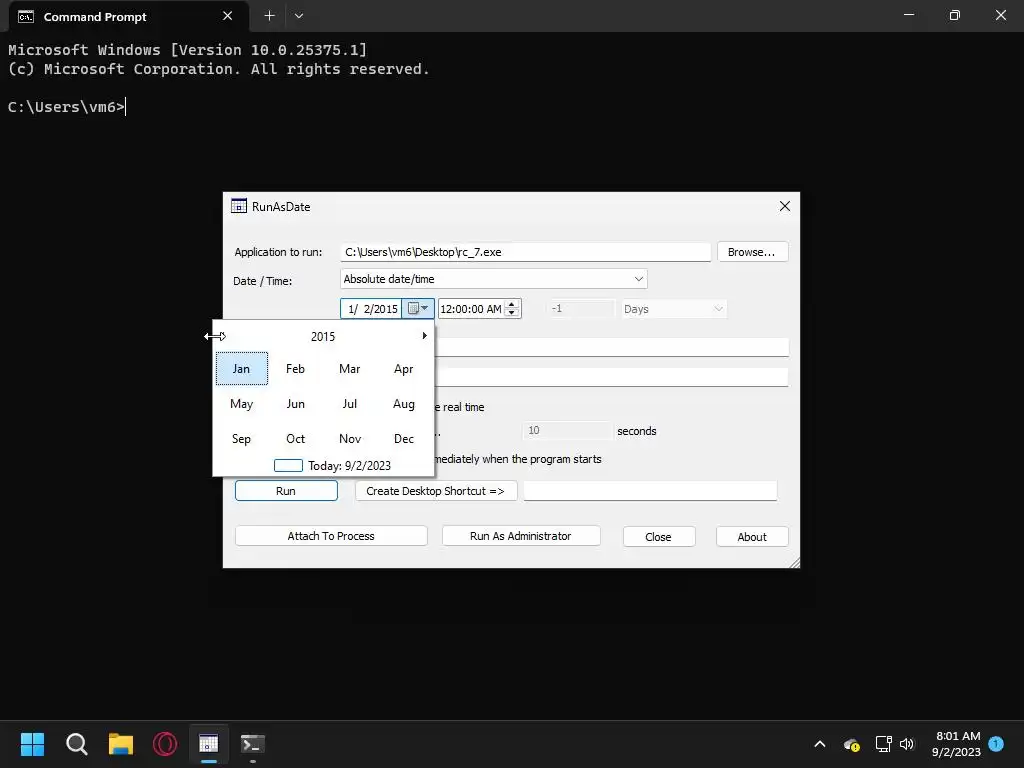1024x768 pixels.
Task: Click the shortcut name field beside Create Desktop Shortcut
Action: pos(650,491)
